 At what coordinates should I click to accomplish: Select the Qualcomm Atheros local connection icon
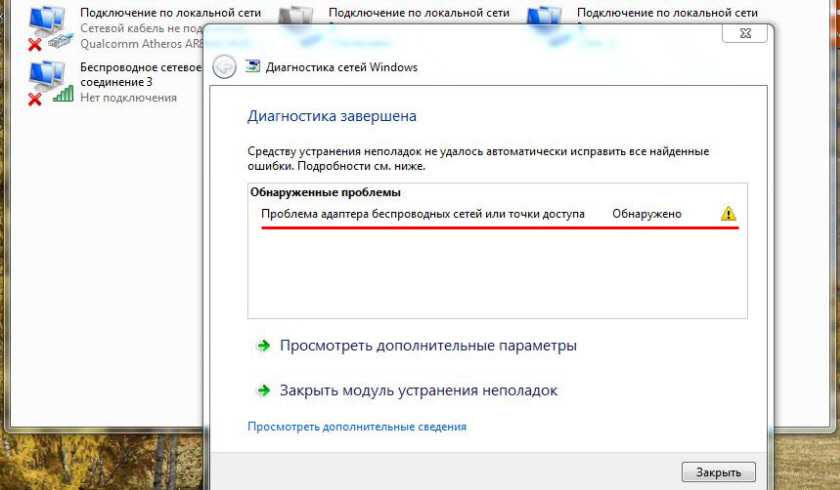click(44, 22)
